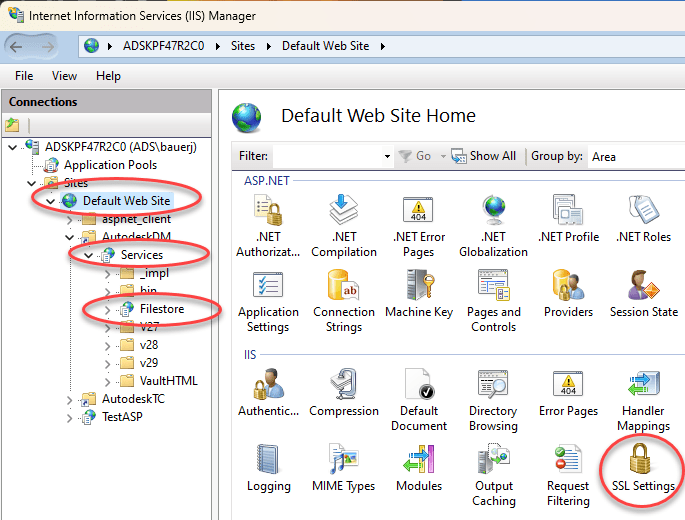Open IIS Error Pages feature
This screenshot has height=520, width=685.
568,392
